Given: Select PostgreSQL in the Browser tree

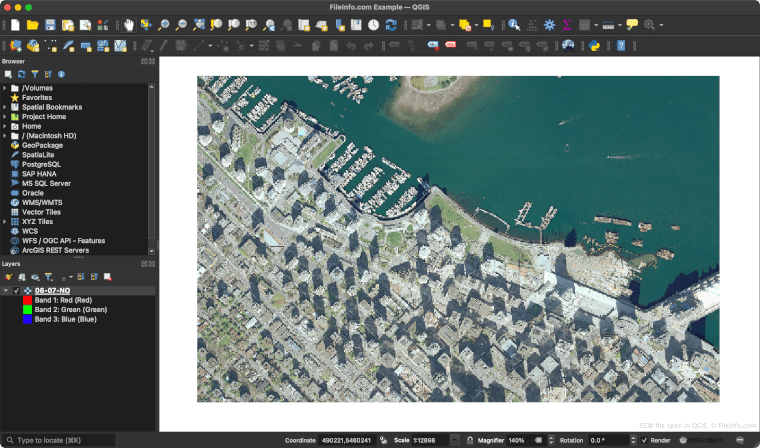Looking at the screenshot, I should 41,164.
